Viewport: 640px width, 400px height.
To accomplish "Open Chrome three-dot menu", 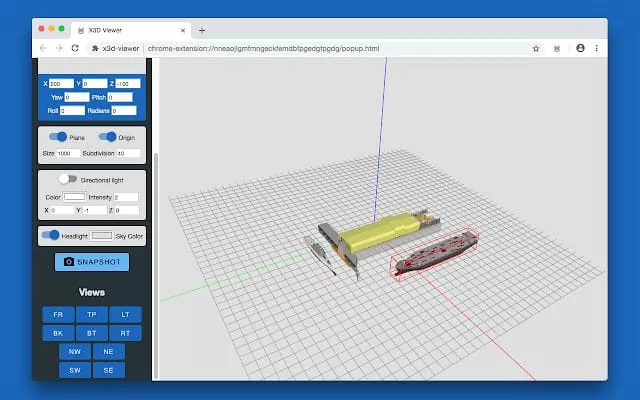I will tap(597, 47).
